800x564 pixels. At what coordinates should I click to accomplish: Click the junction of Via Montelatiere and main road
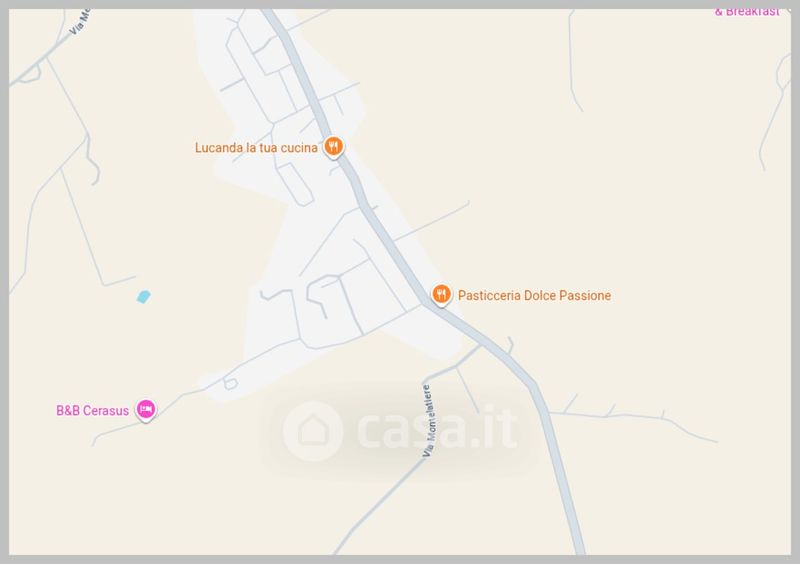pos(481,346)
